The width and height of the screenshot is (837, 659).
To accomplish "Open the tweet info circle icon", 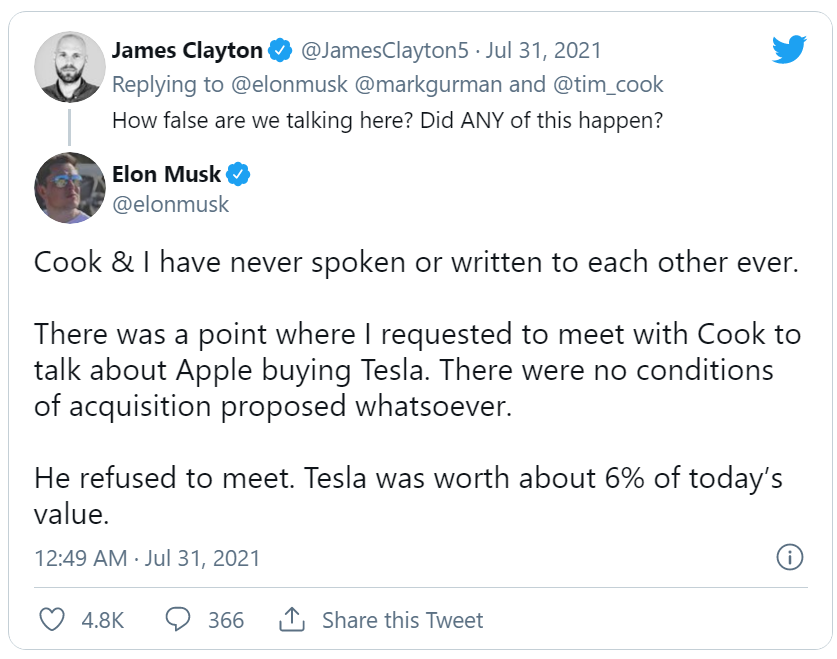I will (x=790, y=557).
